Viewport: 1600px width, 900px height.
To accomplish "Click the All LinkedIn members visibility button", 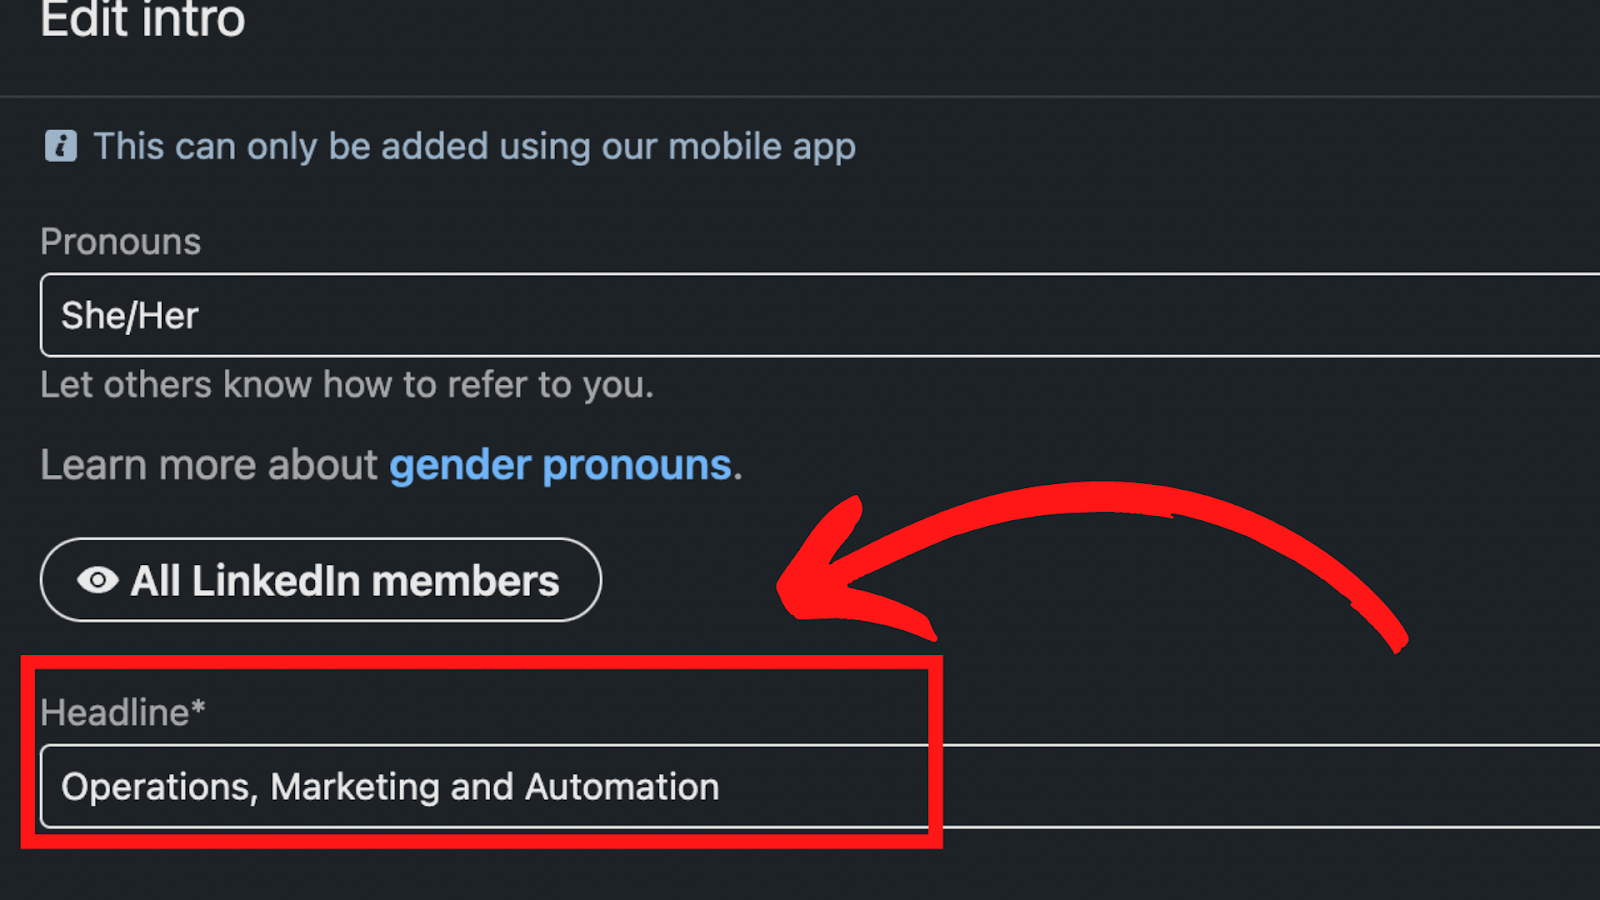I will click(321, 580).
